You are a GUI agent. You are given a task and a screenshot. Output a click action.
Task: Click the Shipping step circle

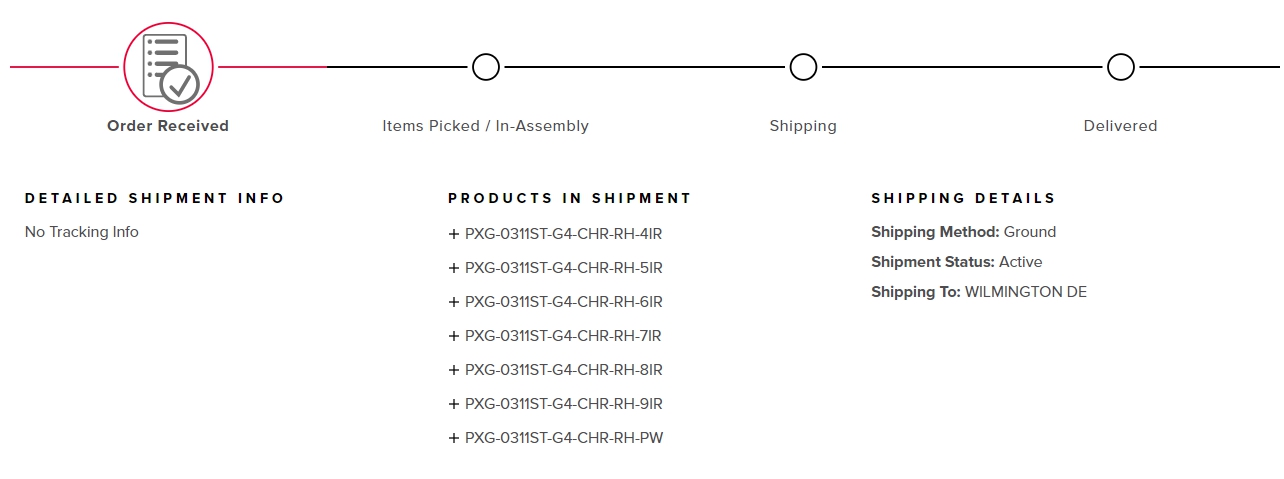point(803,67)
